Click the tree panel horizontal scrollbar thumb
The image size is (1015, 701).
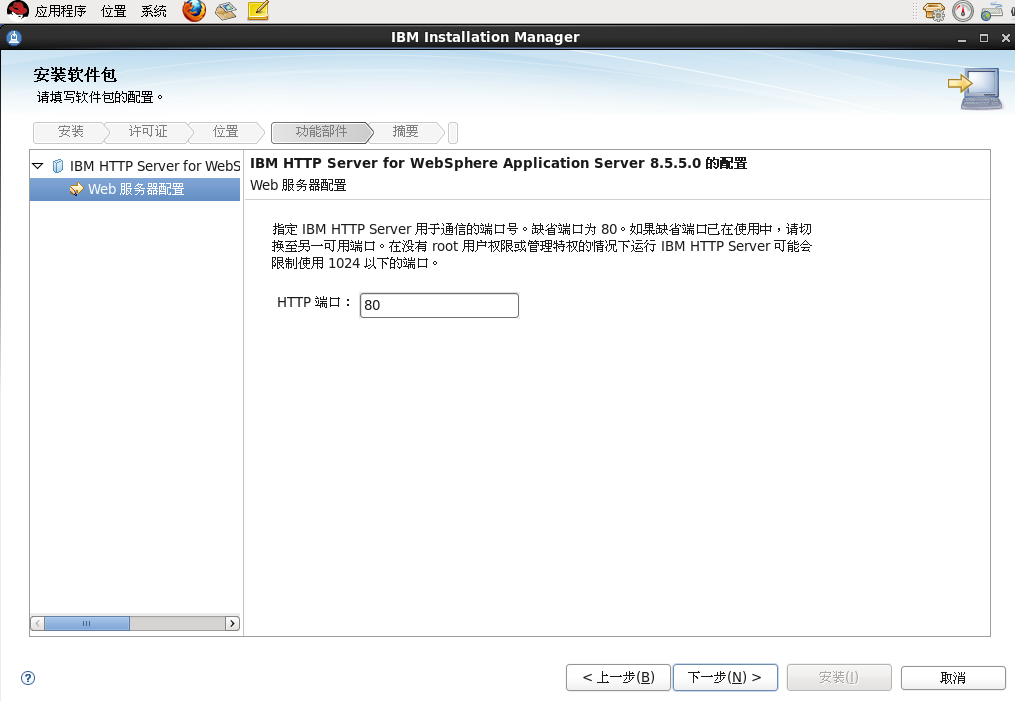[87, 623]
